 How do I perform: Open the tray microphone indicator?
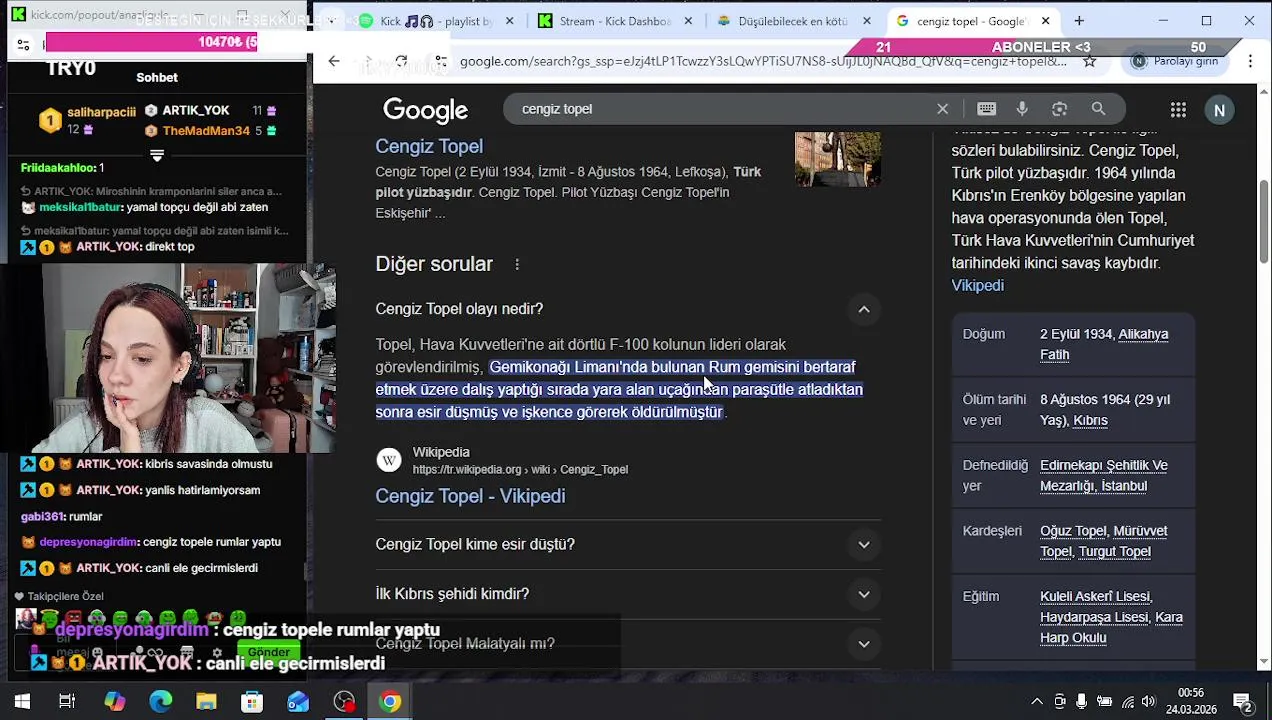point(1081,702)
